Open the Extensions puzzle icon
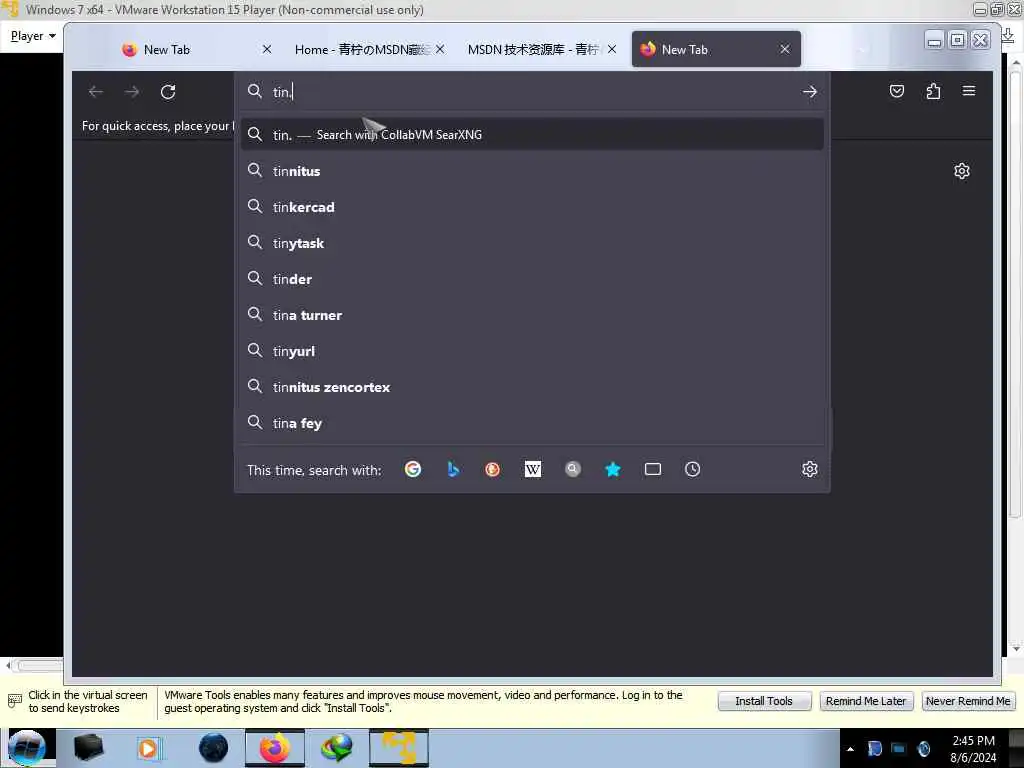This screenshot has height=768, width=1024. point(933,91)
